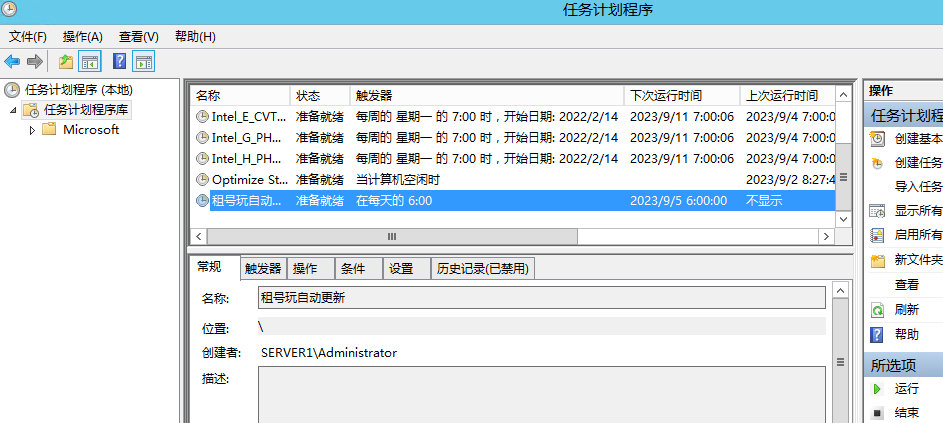Click the 2023/9/5 6:00:00 next run cell
The height and width of the screenshot is (423, 943).
[x=678, y=201]
